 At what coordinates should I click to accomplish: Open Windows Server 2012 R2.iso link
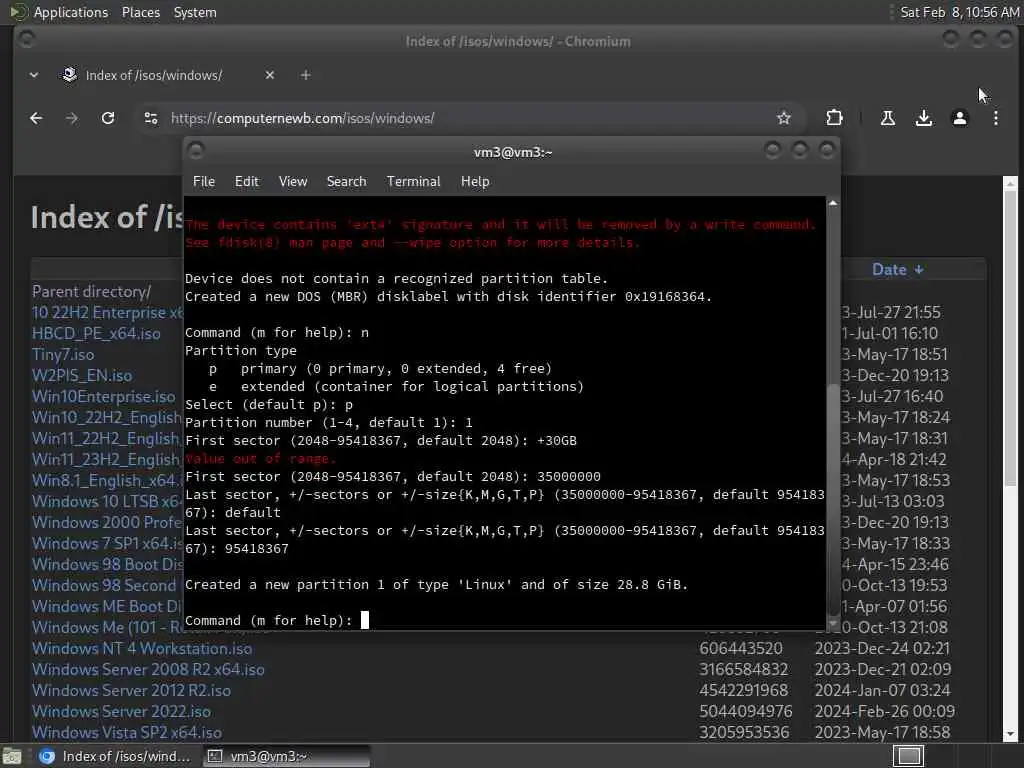[x=131, y=690]
